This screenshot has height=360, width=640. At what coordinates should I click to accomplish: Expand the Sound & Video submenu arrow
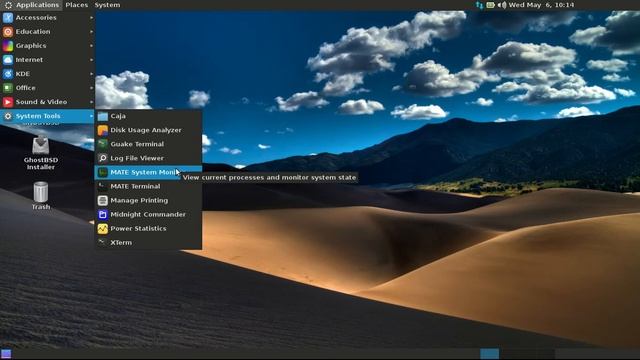pyautogui.click(x=91, y=102)
